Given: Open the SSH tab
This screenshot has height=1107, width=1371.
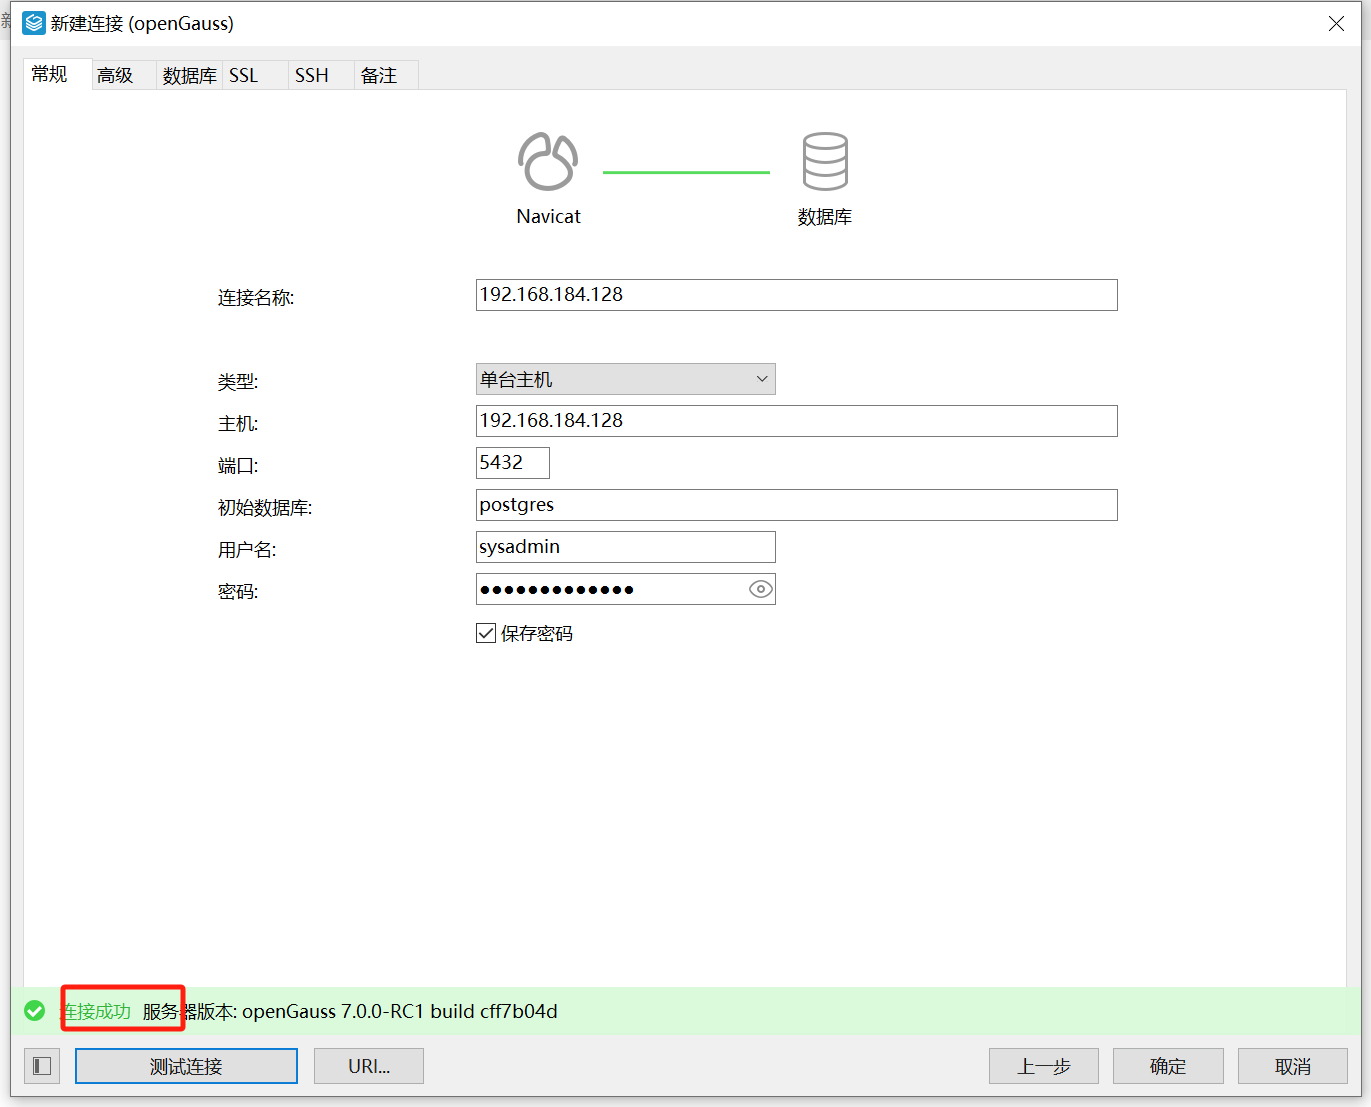Looking at the screenshot, I should [311, 74].
